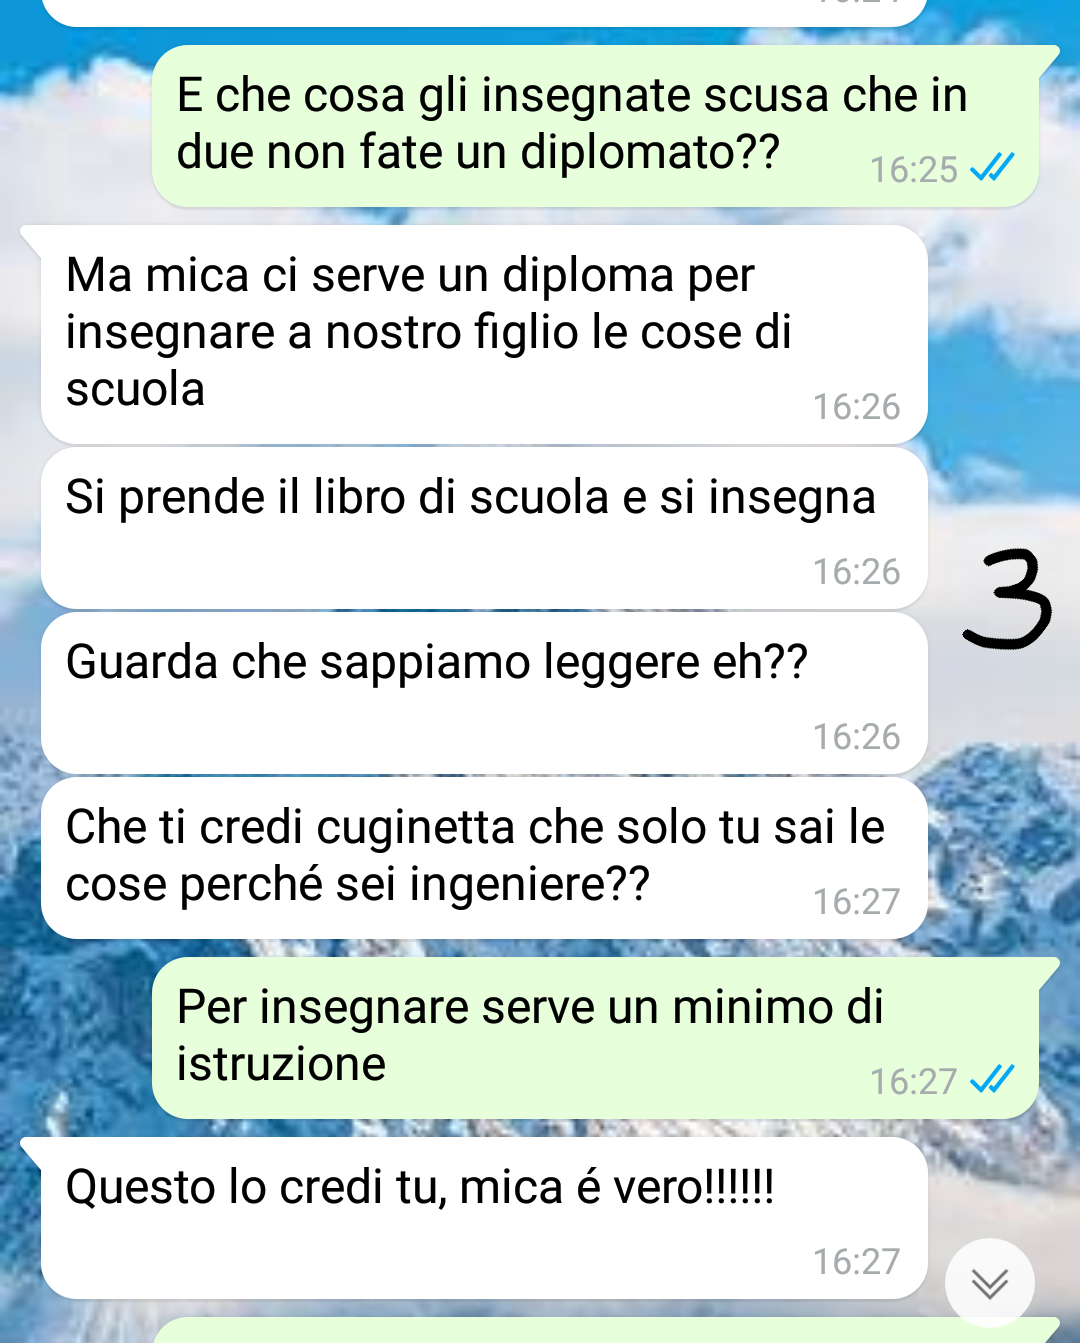The height and width of the screenshot is (1343, 1080).
Task: Tap the scroll-to-bottom double chevron button
Action: point(990,1283)
